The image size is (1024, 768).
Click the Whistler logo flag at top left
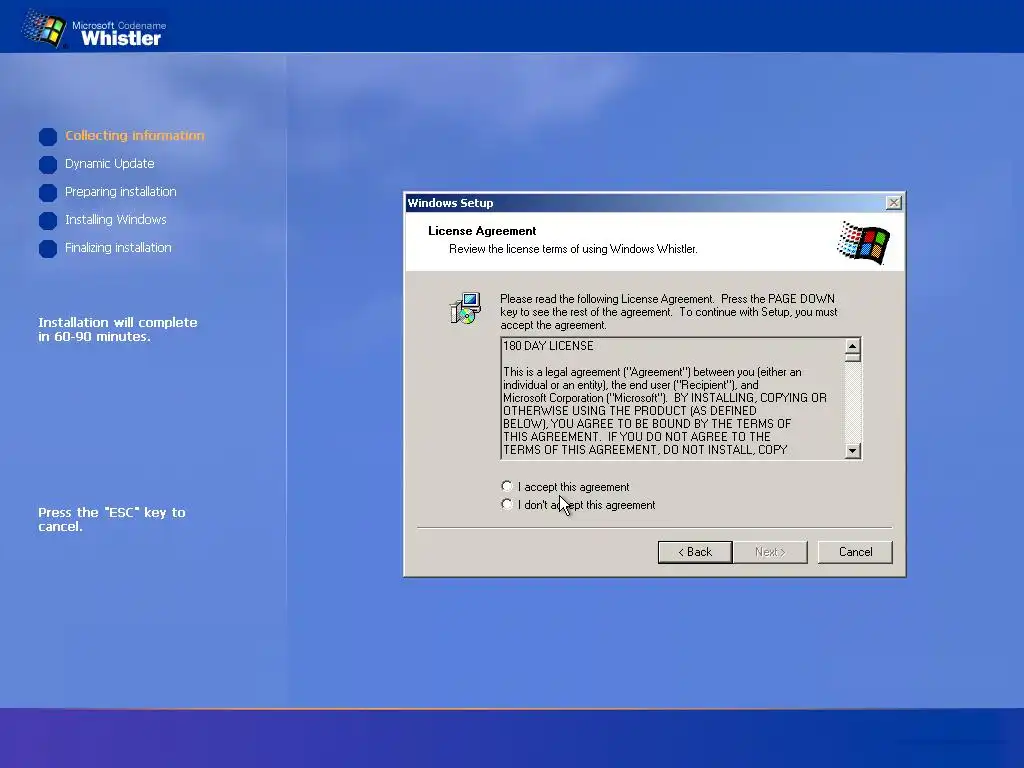coord(44,29)
